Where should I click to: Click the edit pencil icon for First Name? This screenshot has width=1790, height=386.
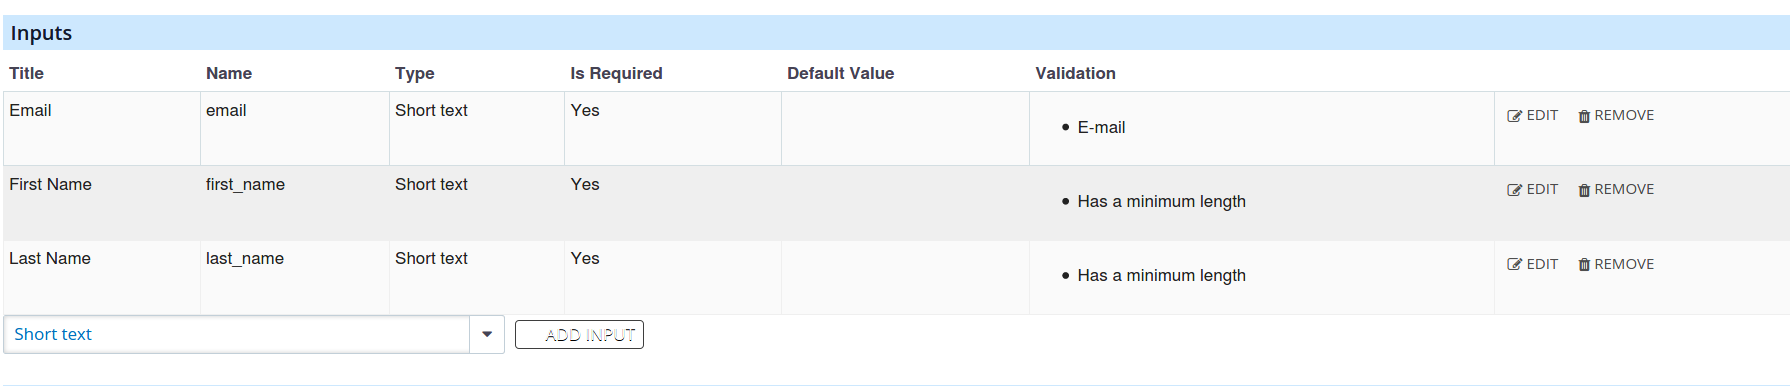[1514, 190]
